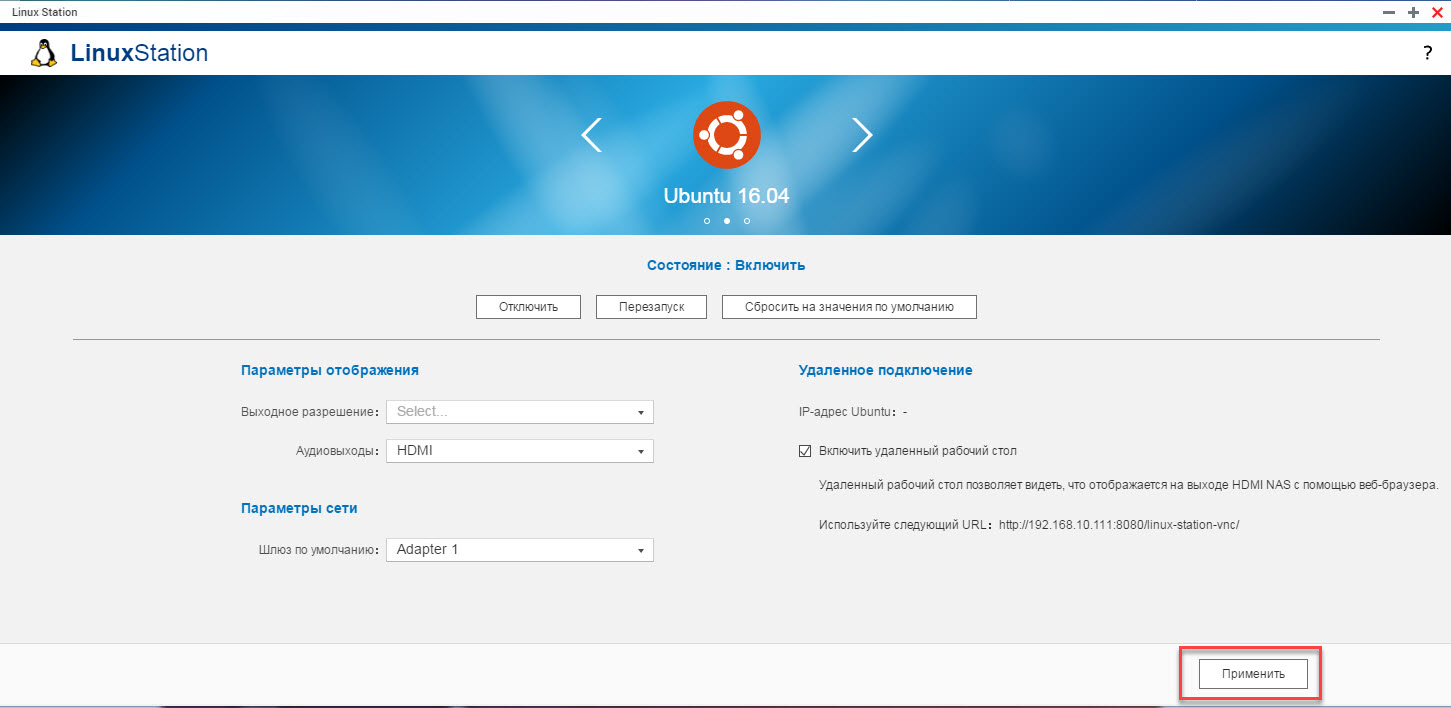Select the middle carousel page dot
Viewport: 1451px width, 708px height.
(x=727, y=221)
